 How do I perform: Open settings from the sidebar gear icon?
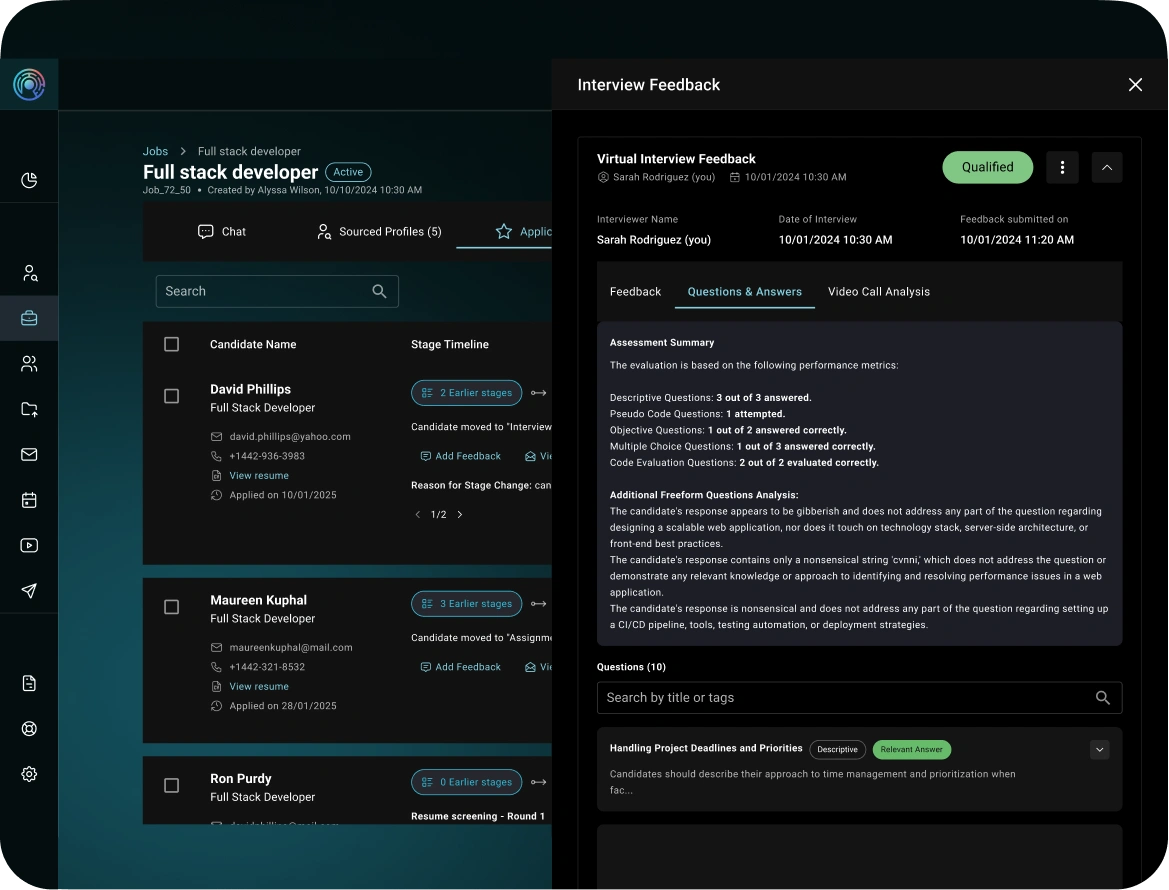tap(29, 774)
